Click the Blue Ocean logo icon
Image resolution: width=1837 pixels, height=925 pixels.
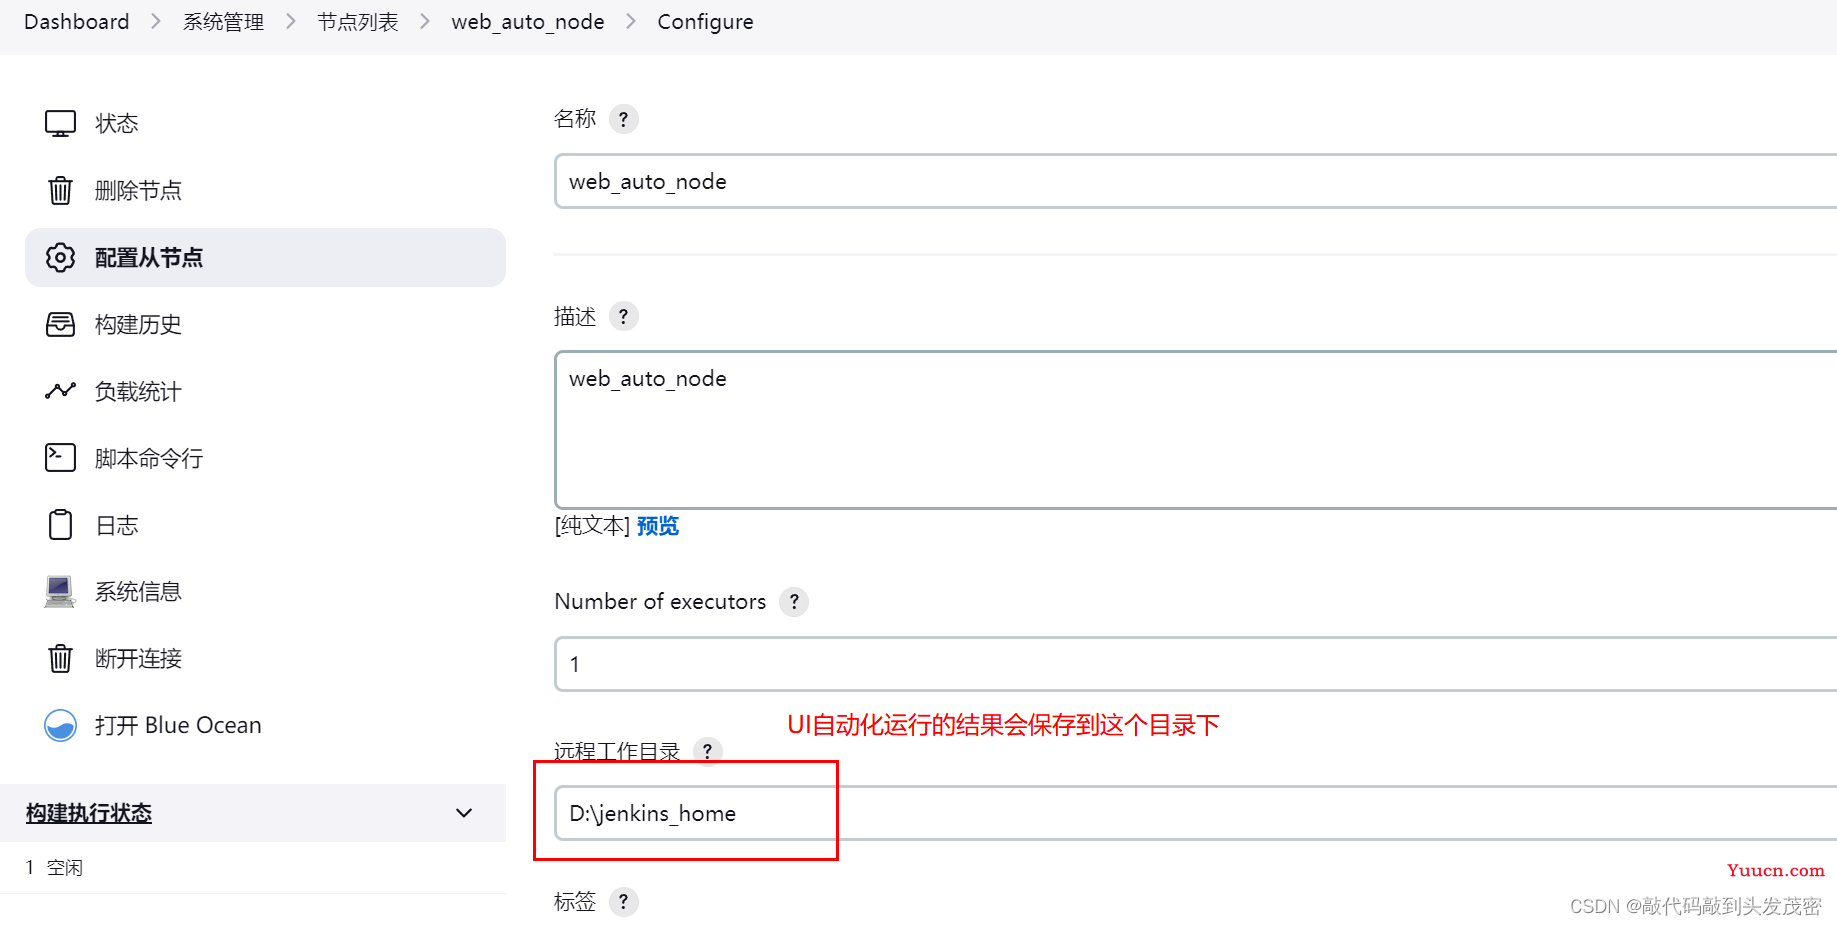click(60, 725)
